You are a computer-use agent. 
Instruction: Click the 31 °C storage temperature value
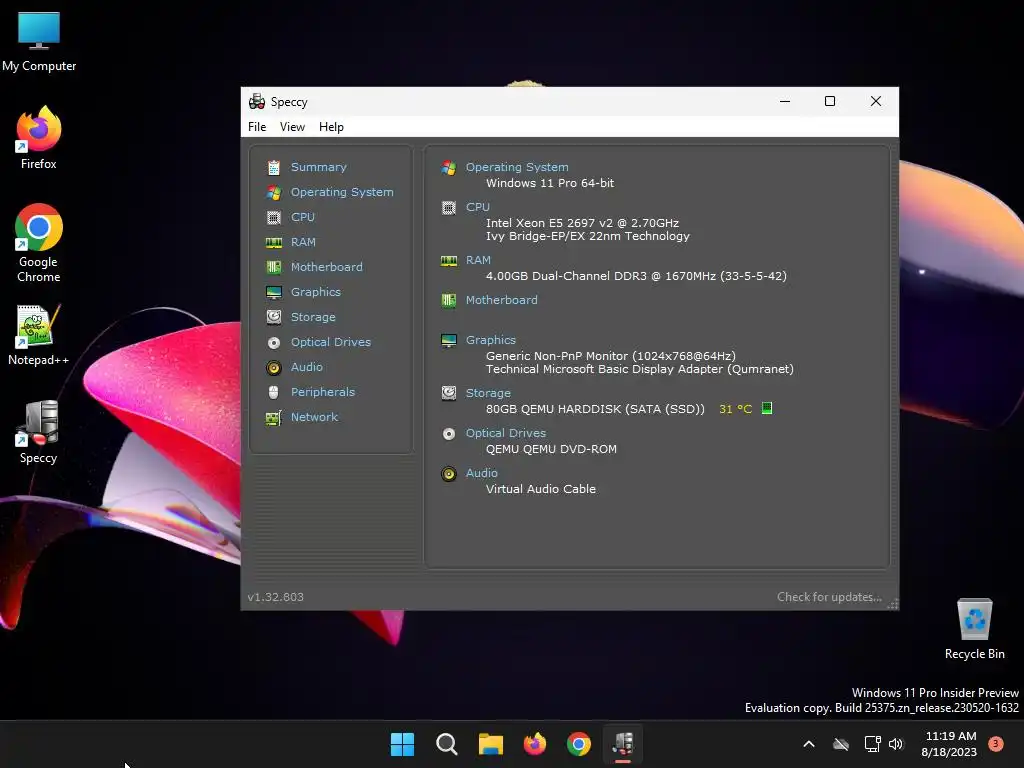735,409
